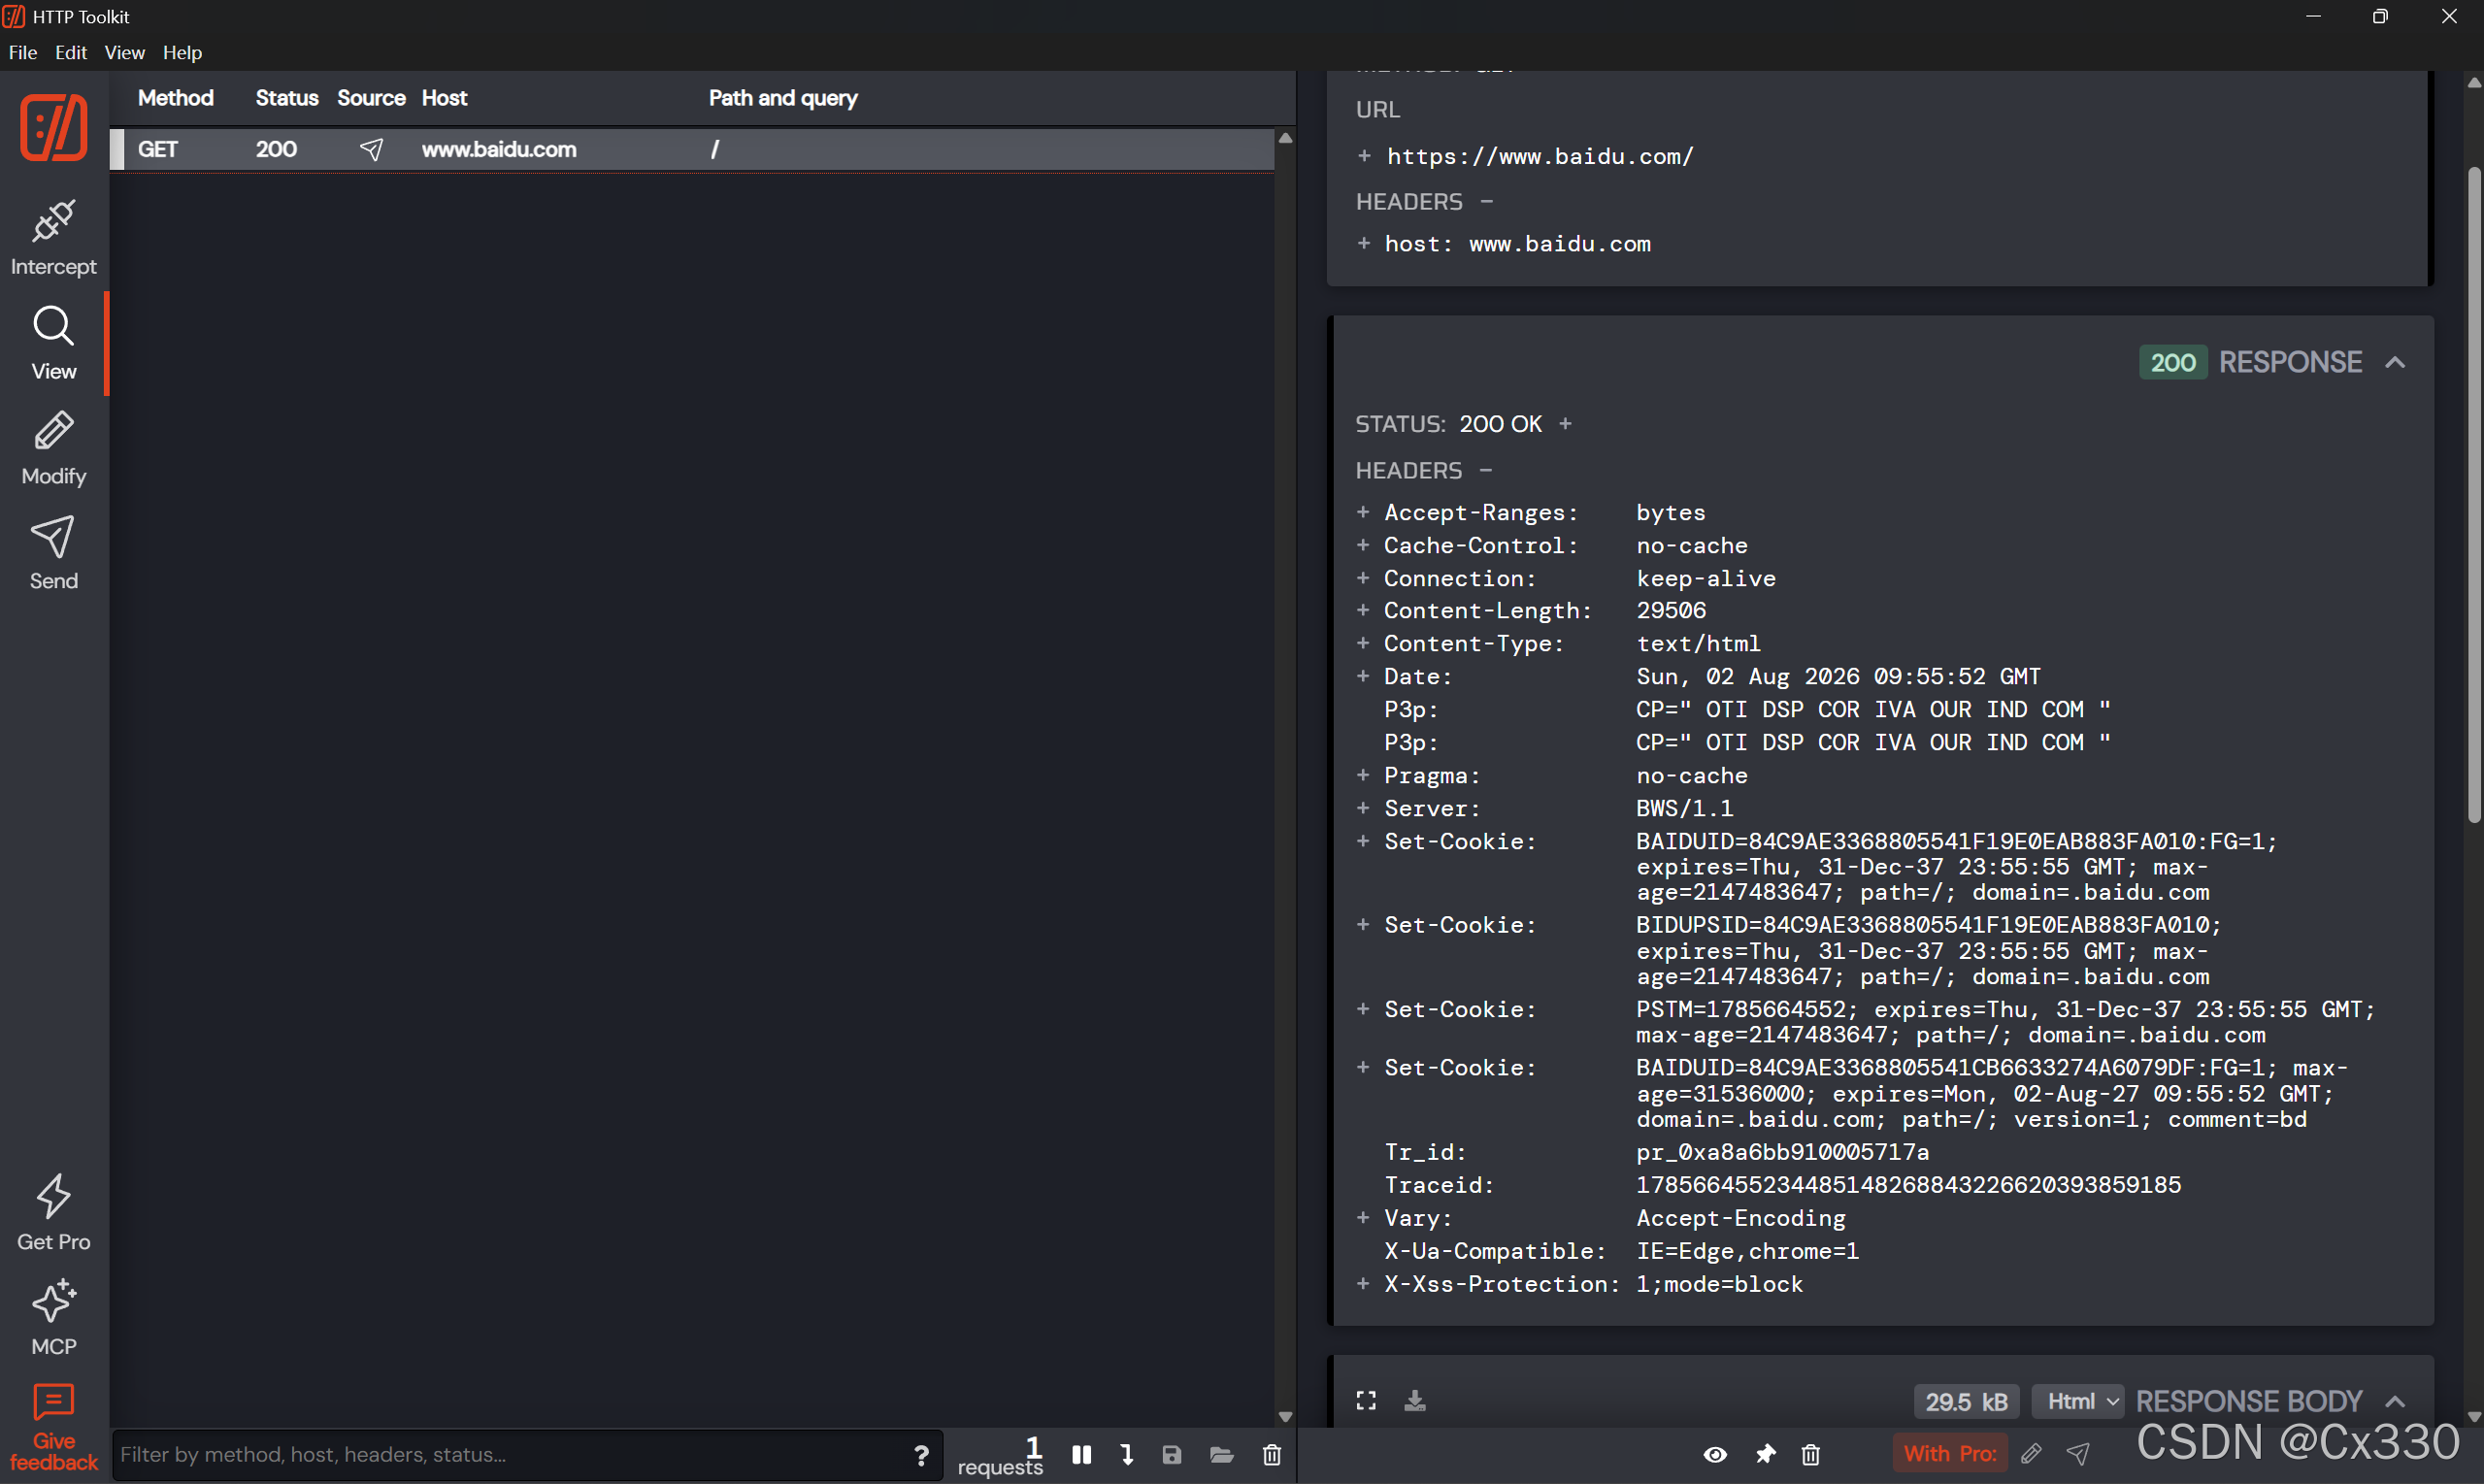
Task: Click the 29.5 kB size badge
Action: [1966, 1402]
